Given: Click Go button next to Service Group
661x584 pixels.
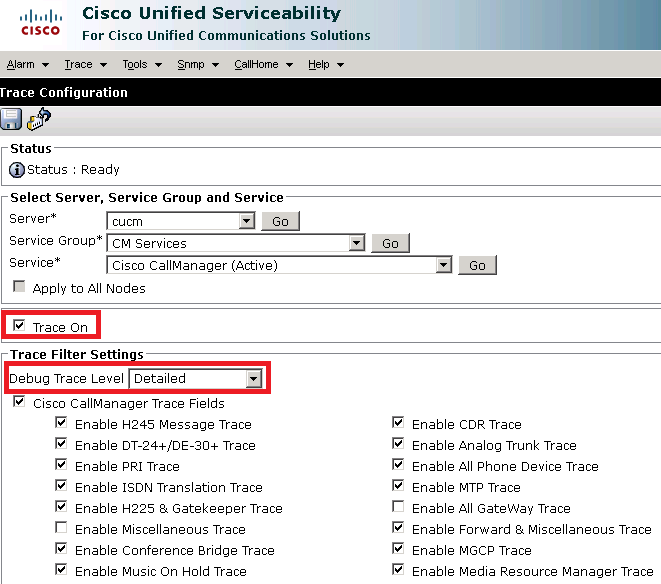Looking at the screenshot, I should [x=390, y=243].
